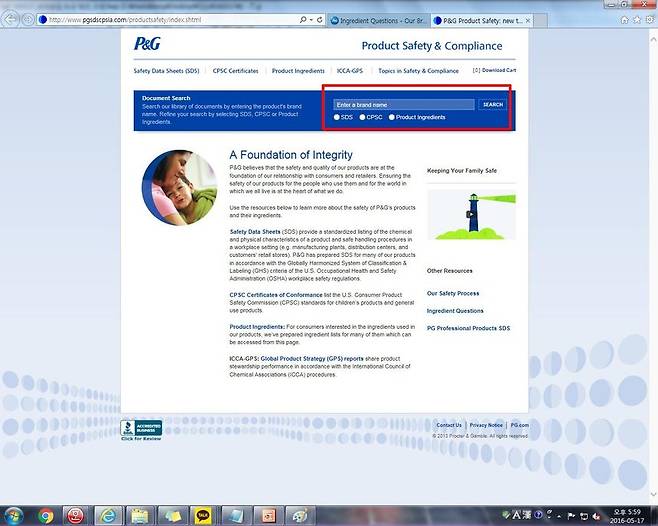Switch to the Ingredient Questions tab
Screen dimensions: 658x526
[x=379, y=21]
